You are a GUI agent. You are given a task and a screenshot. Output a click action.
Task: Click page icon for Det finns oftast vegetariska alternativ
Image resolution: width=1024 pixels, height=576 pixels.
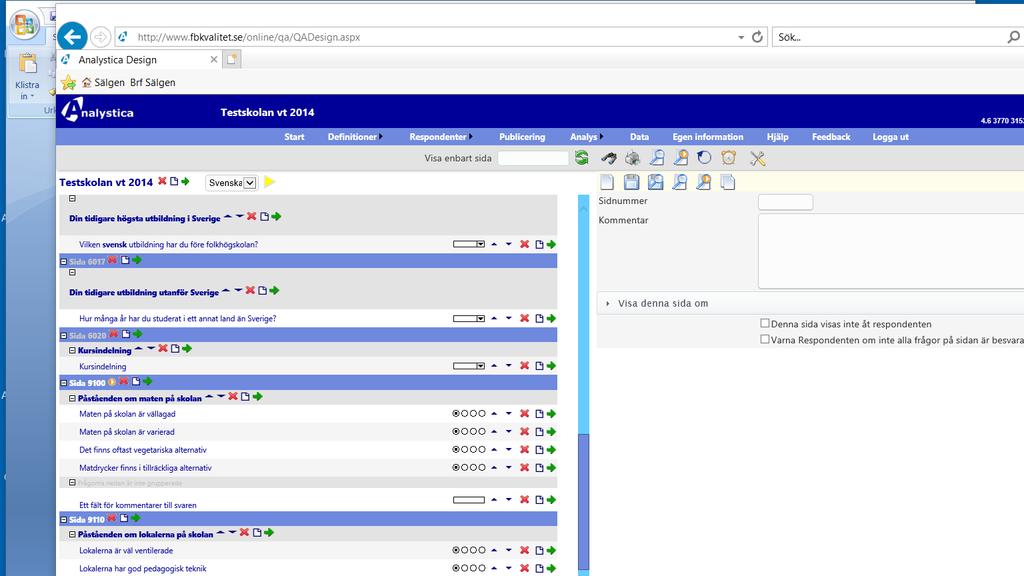[x=539, y=450]
